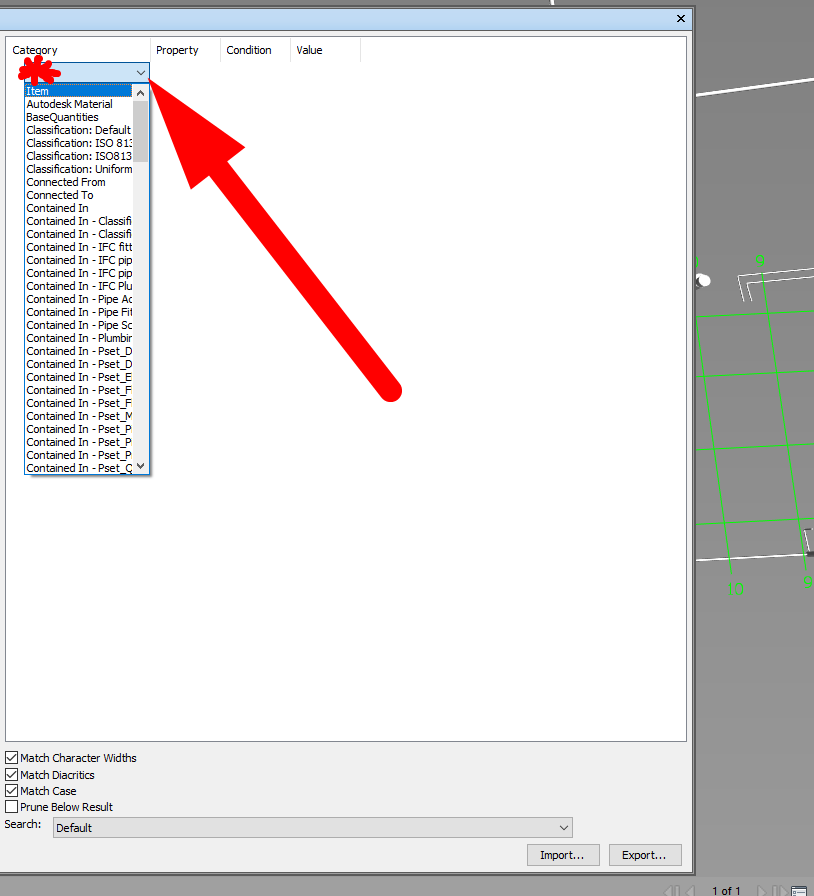Image resolution: width=814 pixels, height=896 pixels.
Task: Click the category list scroll-up arrow
Action: click(x=141, y=93)
